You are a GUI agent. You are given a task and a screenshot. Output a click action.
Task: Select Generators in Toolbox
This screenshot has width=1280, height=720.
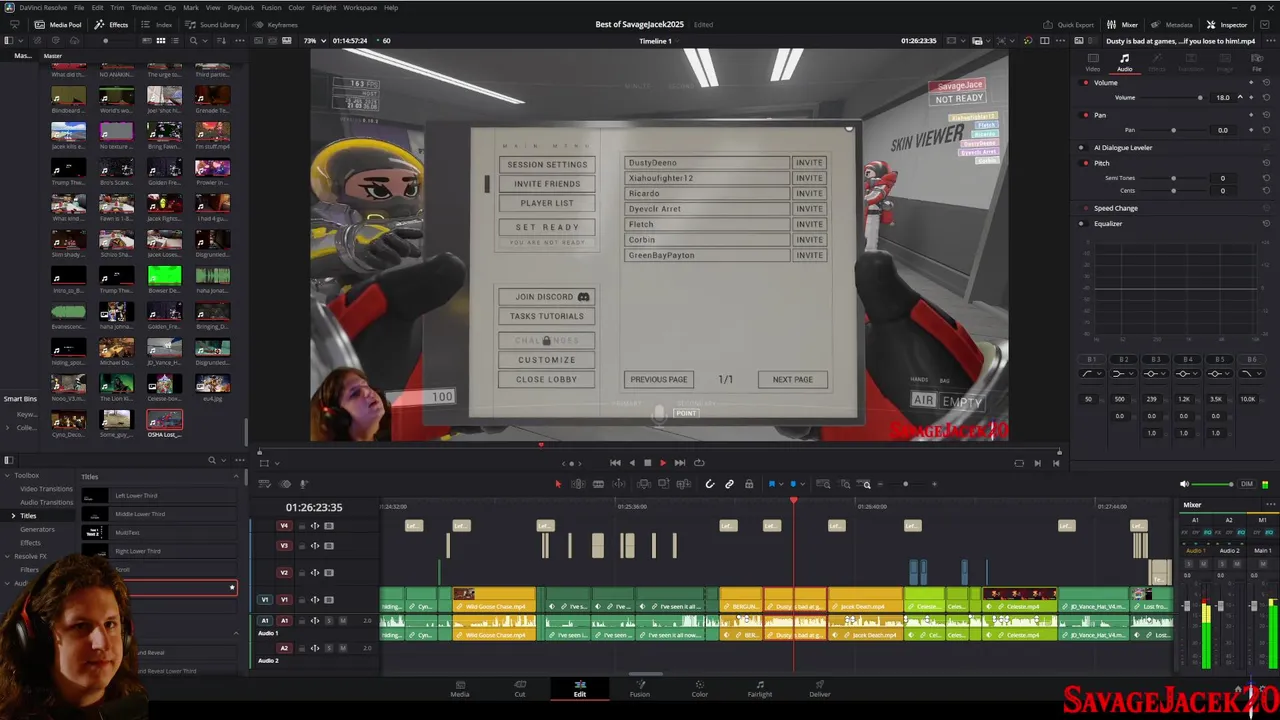[37, 529]
